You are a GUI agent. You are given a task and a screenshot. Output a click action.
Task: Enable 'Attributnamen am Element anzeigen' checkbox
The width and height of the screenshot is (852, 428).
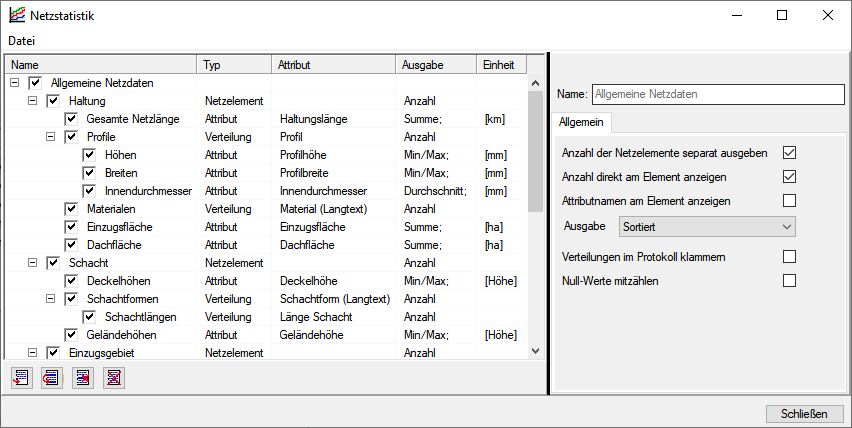pos(789,201)
